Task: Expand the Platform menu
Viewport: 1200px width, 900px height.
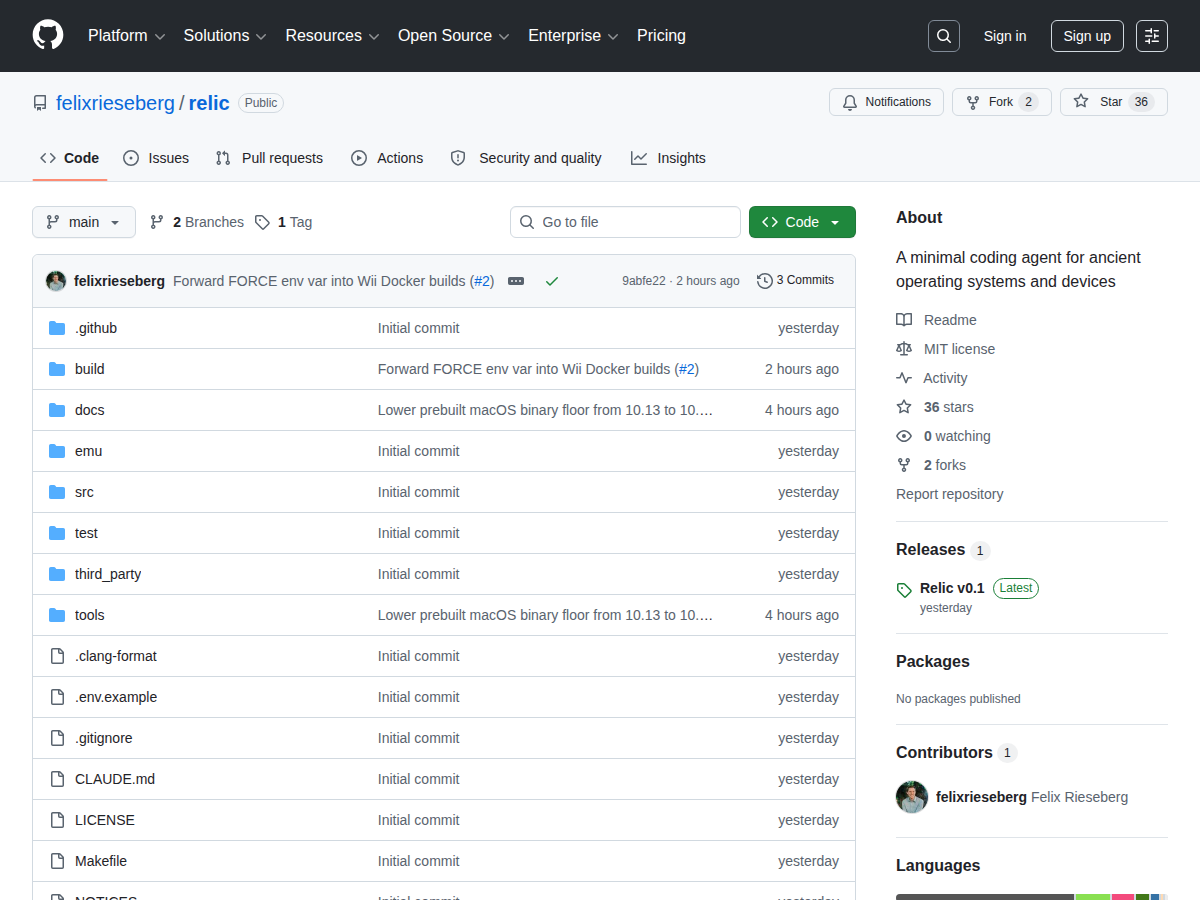Action: (x=126, y=36)
